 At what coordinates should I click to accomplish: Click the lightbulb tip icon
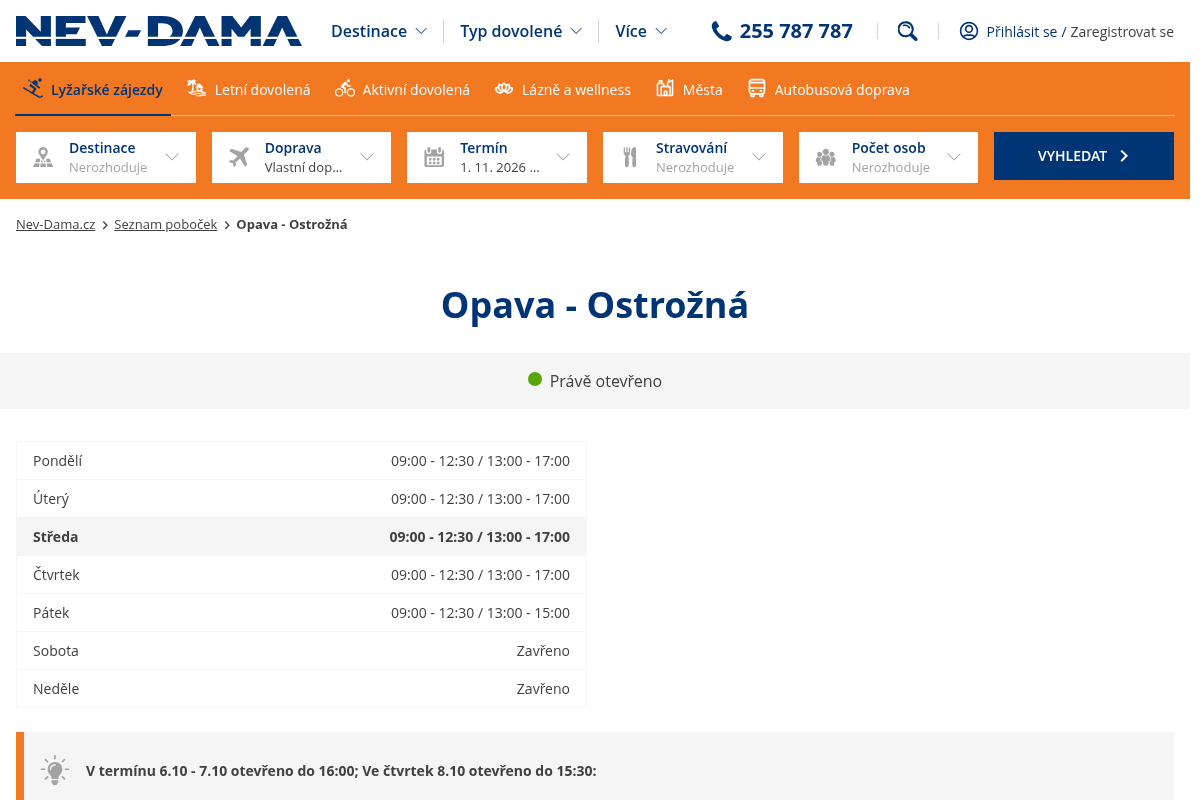[x=55, y=770]
